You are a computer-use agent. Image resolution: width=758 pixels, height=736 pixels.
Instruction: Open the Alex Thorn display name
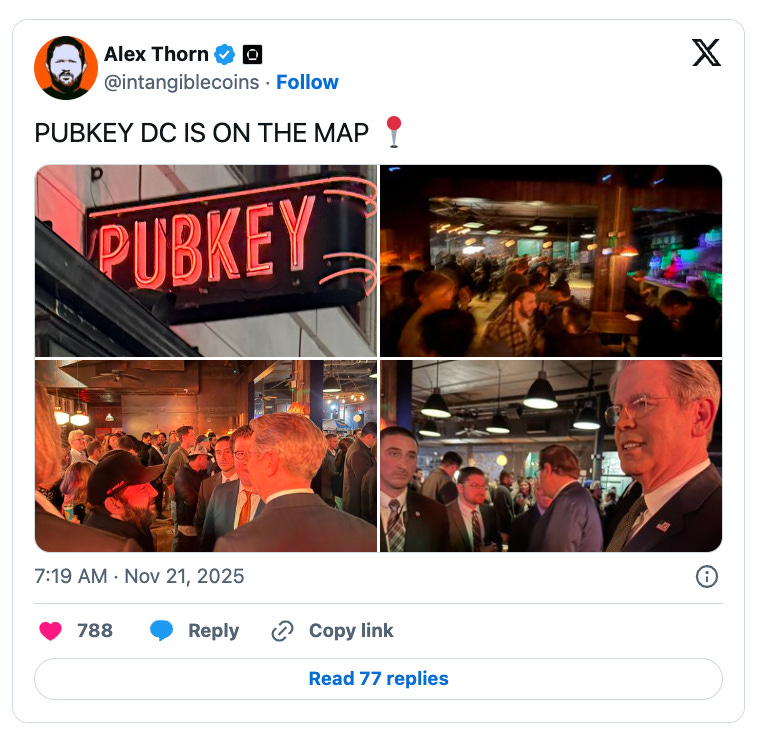156,54
